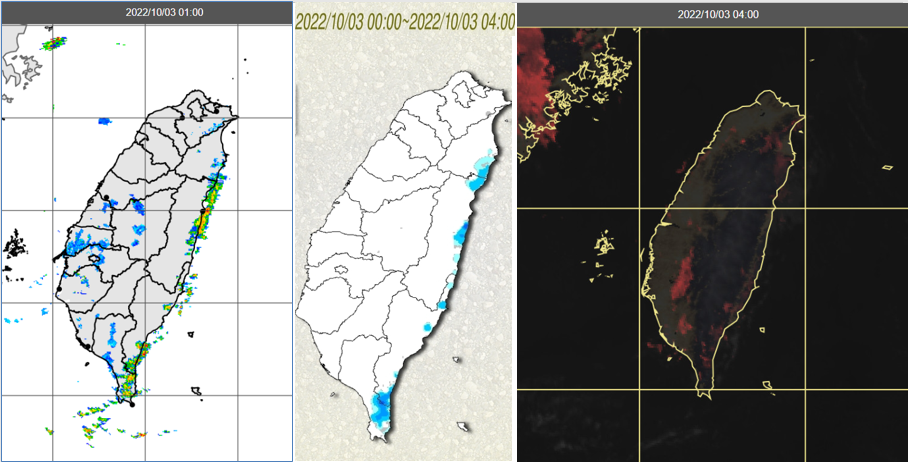This screenshot has width=908, height=462.
Task: Click Lanyu island on the rainfall map
Action: [462, 426]
